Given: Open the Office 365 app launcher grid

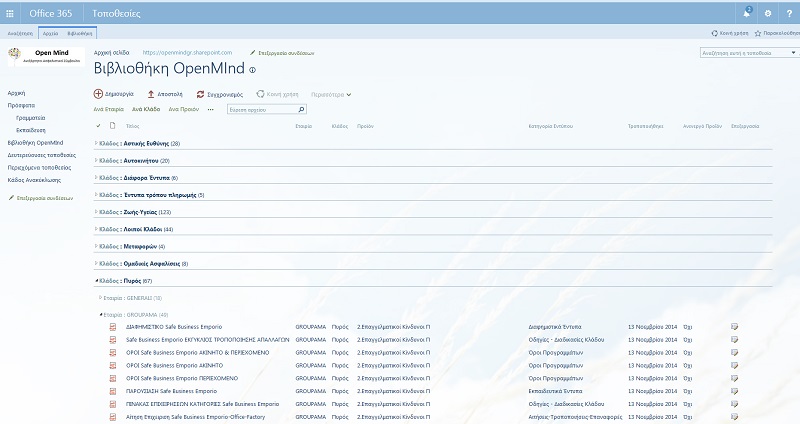Looking at the screenshot, I should (10, 14).
